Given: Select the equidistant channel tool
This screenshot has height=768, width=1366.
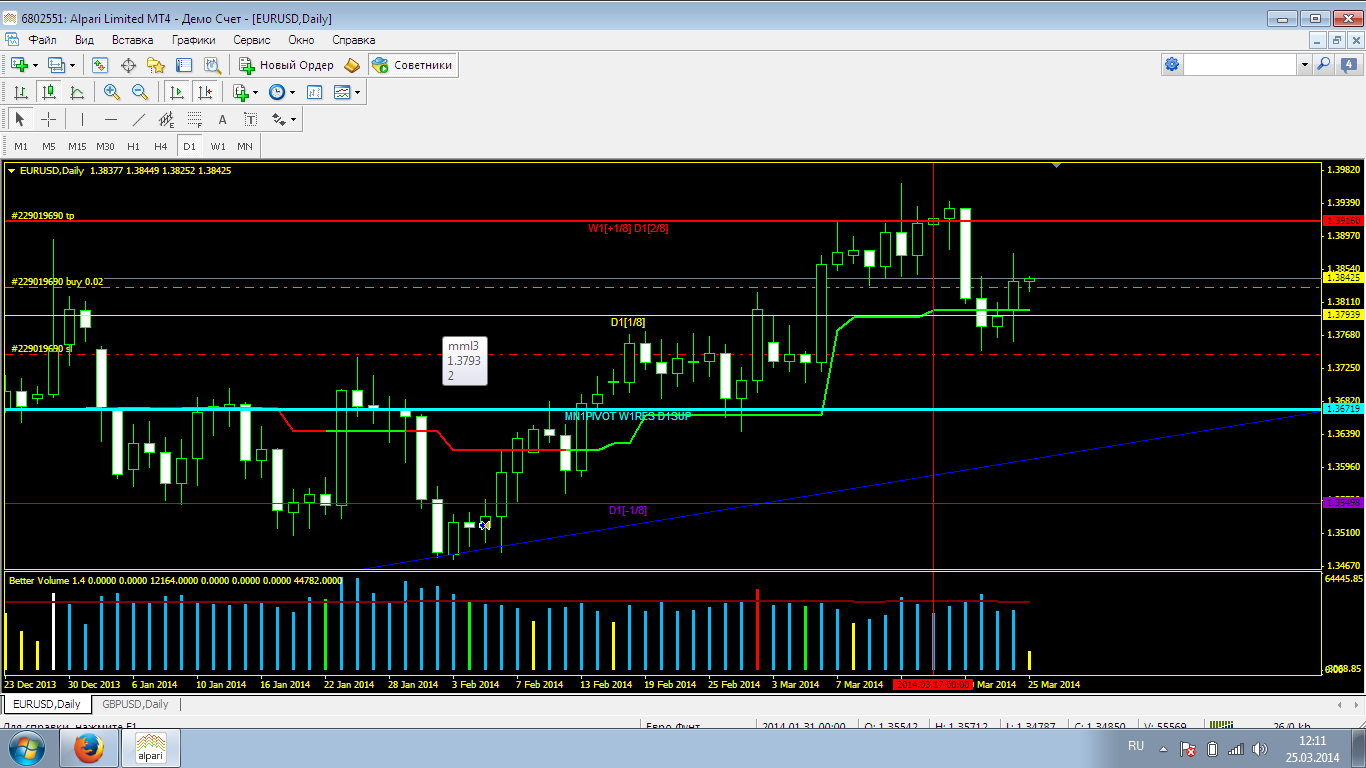Looking at the screenshot, I should pos(166,119).
